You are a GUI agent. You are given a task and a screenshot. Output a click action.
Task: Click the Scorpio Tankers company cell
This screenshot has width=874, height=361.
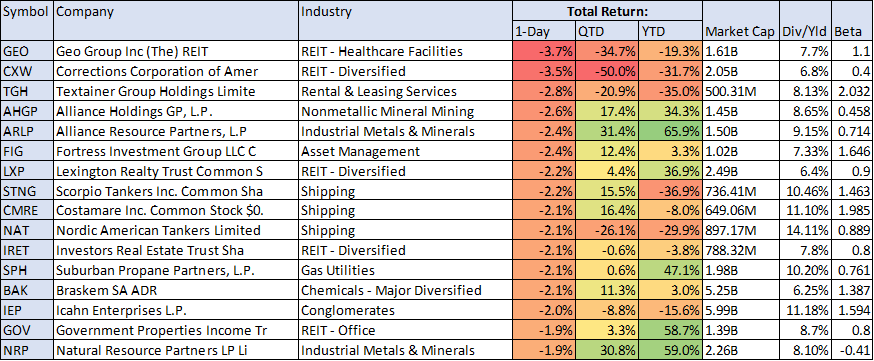point(176,191)
